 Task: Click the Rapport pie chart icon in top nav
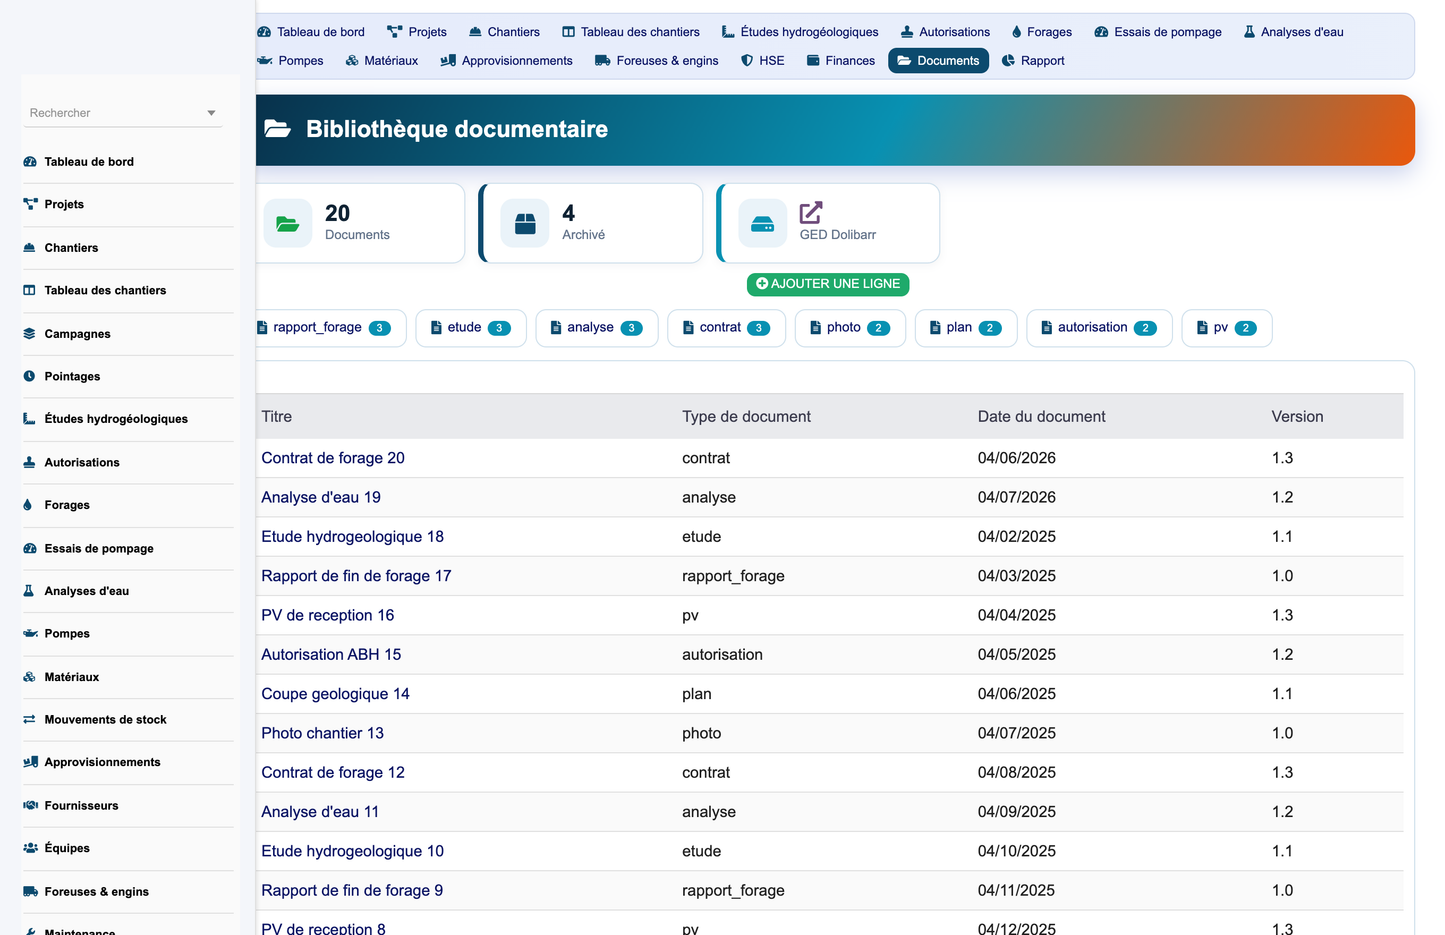(x=1008, y=61)
